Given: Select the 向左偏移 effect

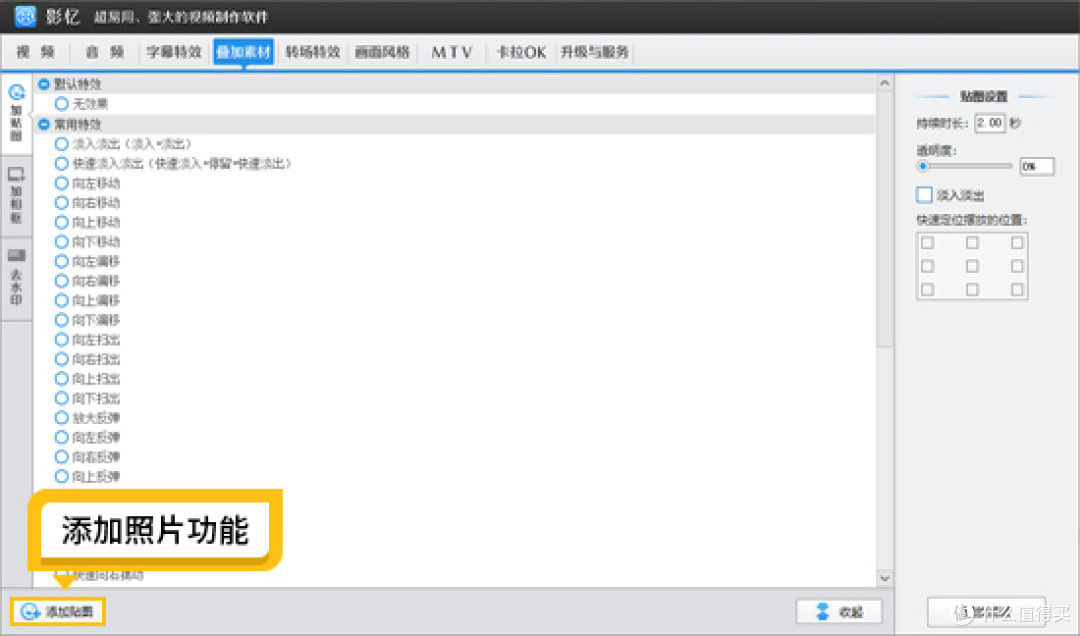Looking at the screenshot, I should pyautogui.click(x=61, y=261).
